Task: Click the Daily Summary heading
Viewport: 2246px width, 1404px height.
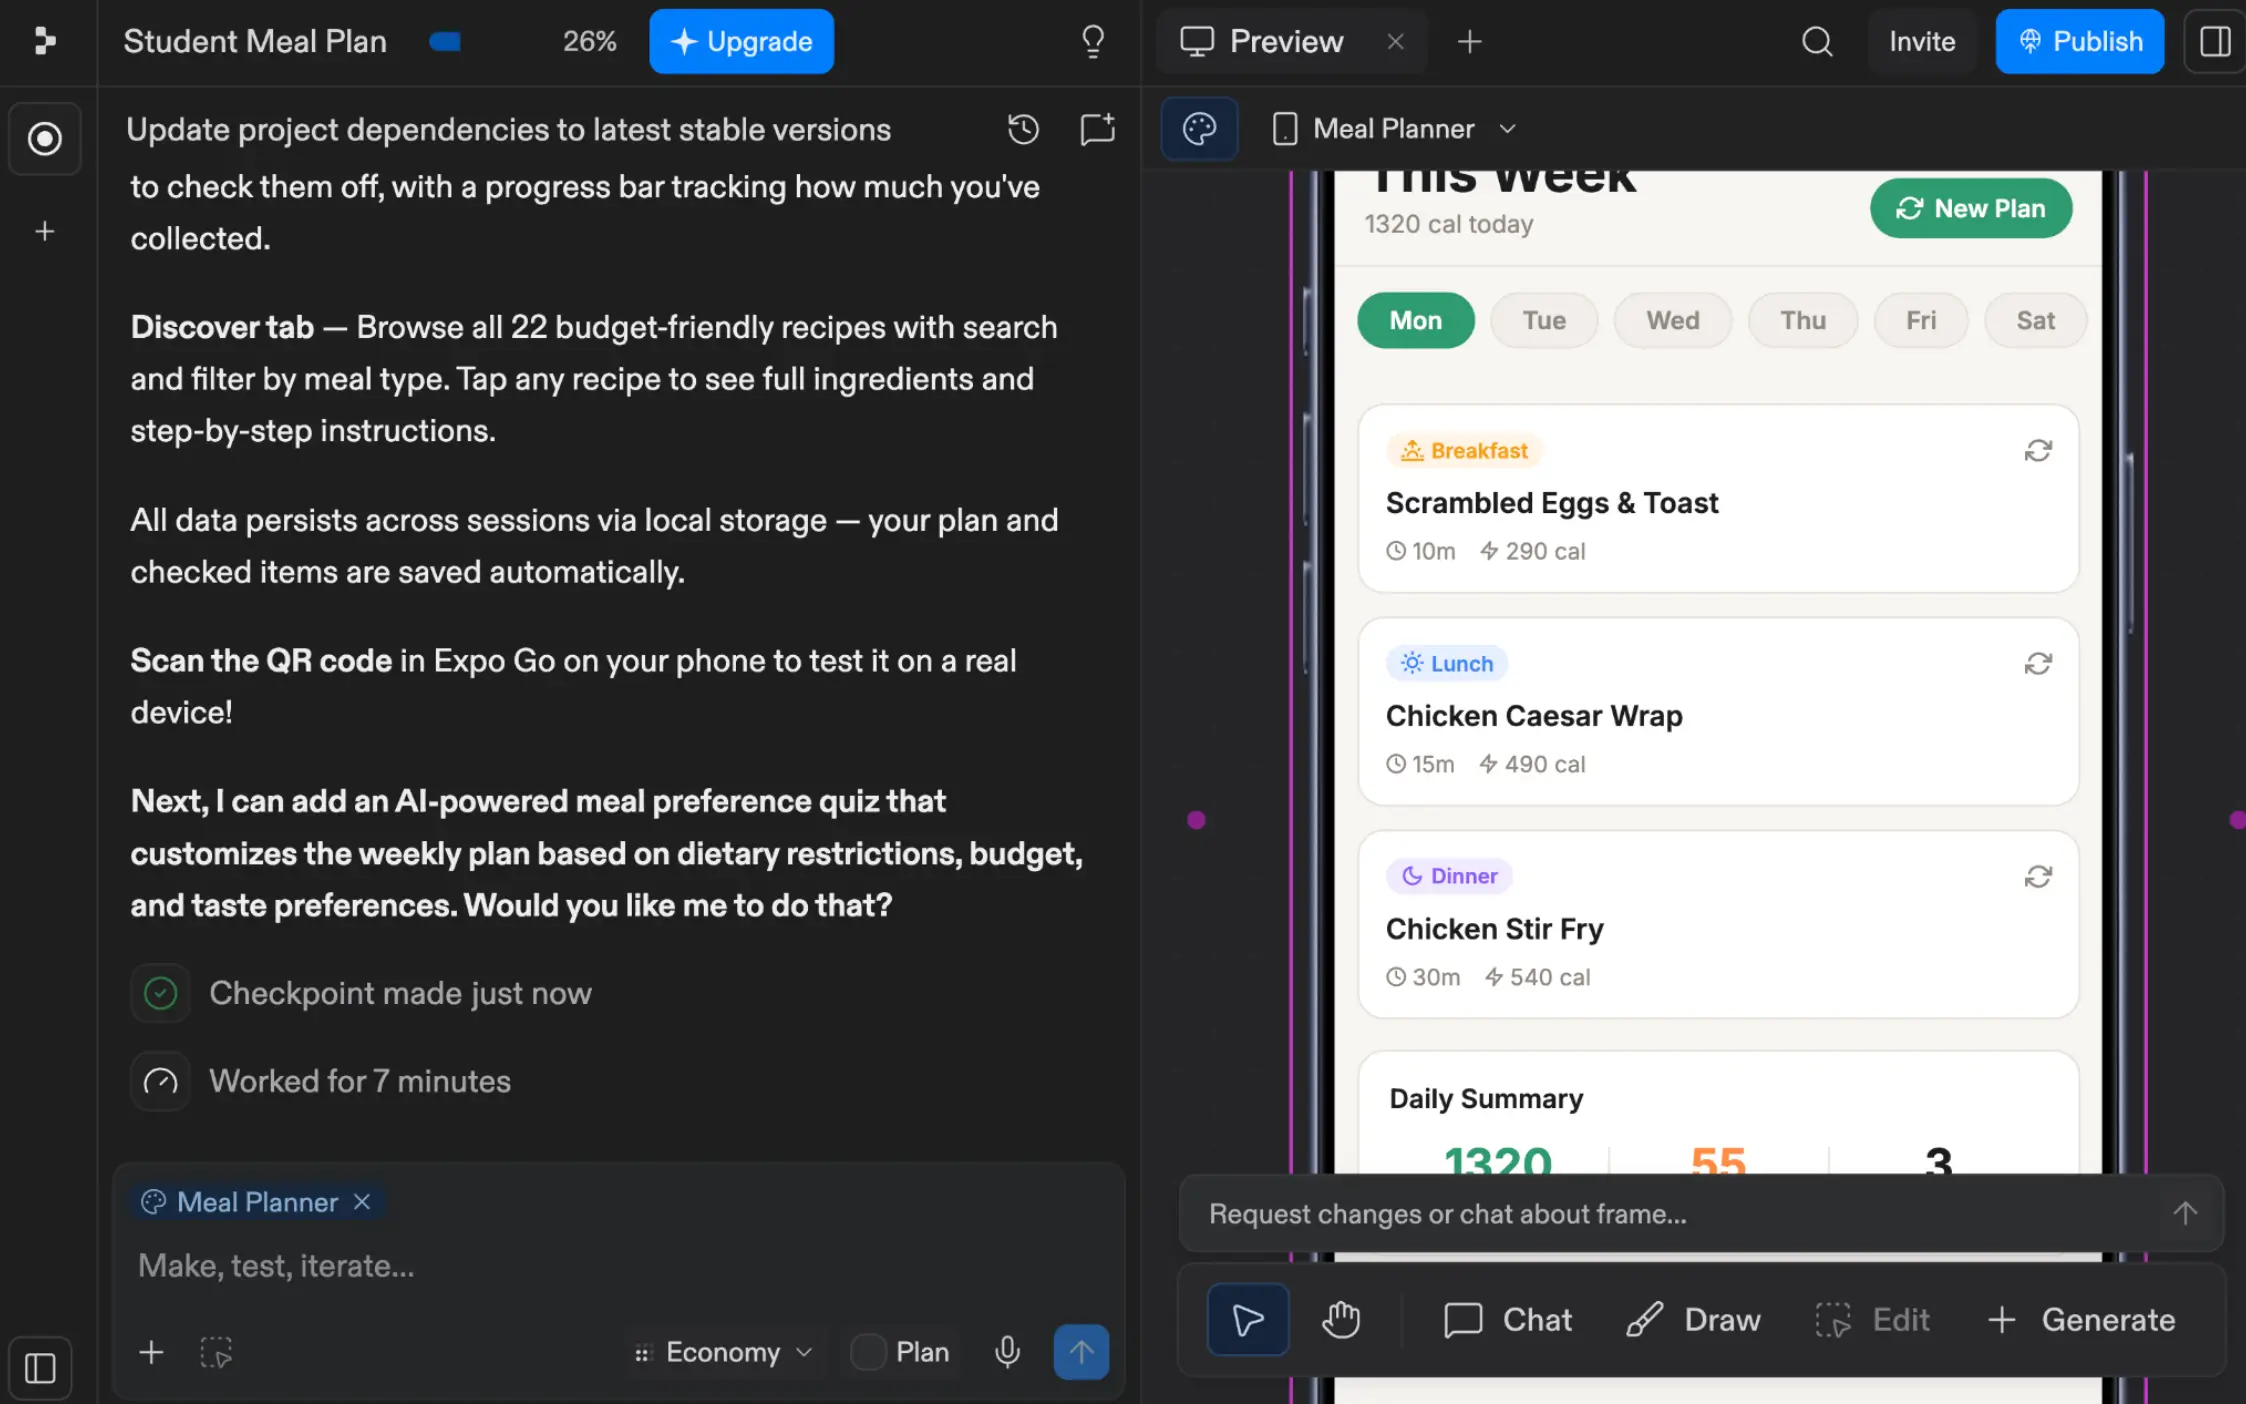Action: pos(1486,1099)
